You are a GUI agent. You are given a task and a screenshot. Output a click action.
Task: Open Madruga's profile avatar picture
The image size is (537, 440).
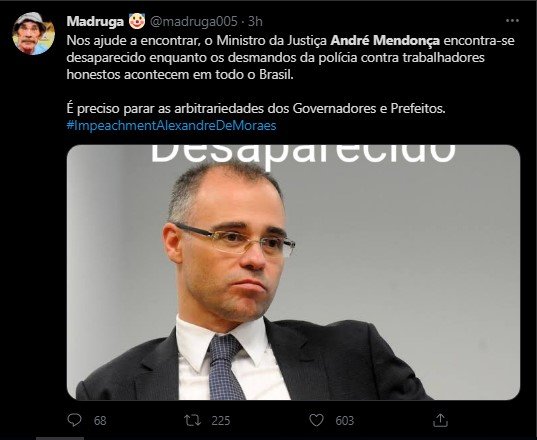[34, 33]
